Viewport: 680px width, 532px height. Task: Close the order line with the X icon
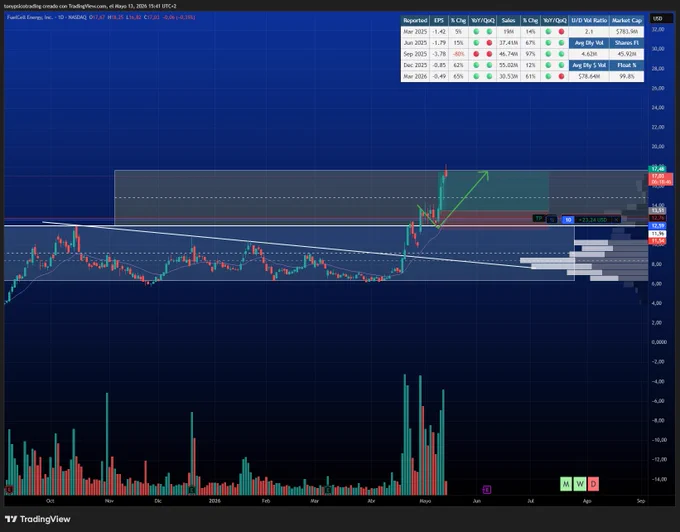617,220
